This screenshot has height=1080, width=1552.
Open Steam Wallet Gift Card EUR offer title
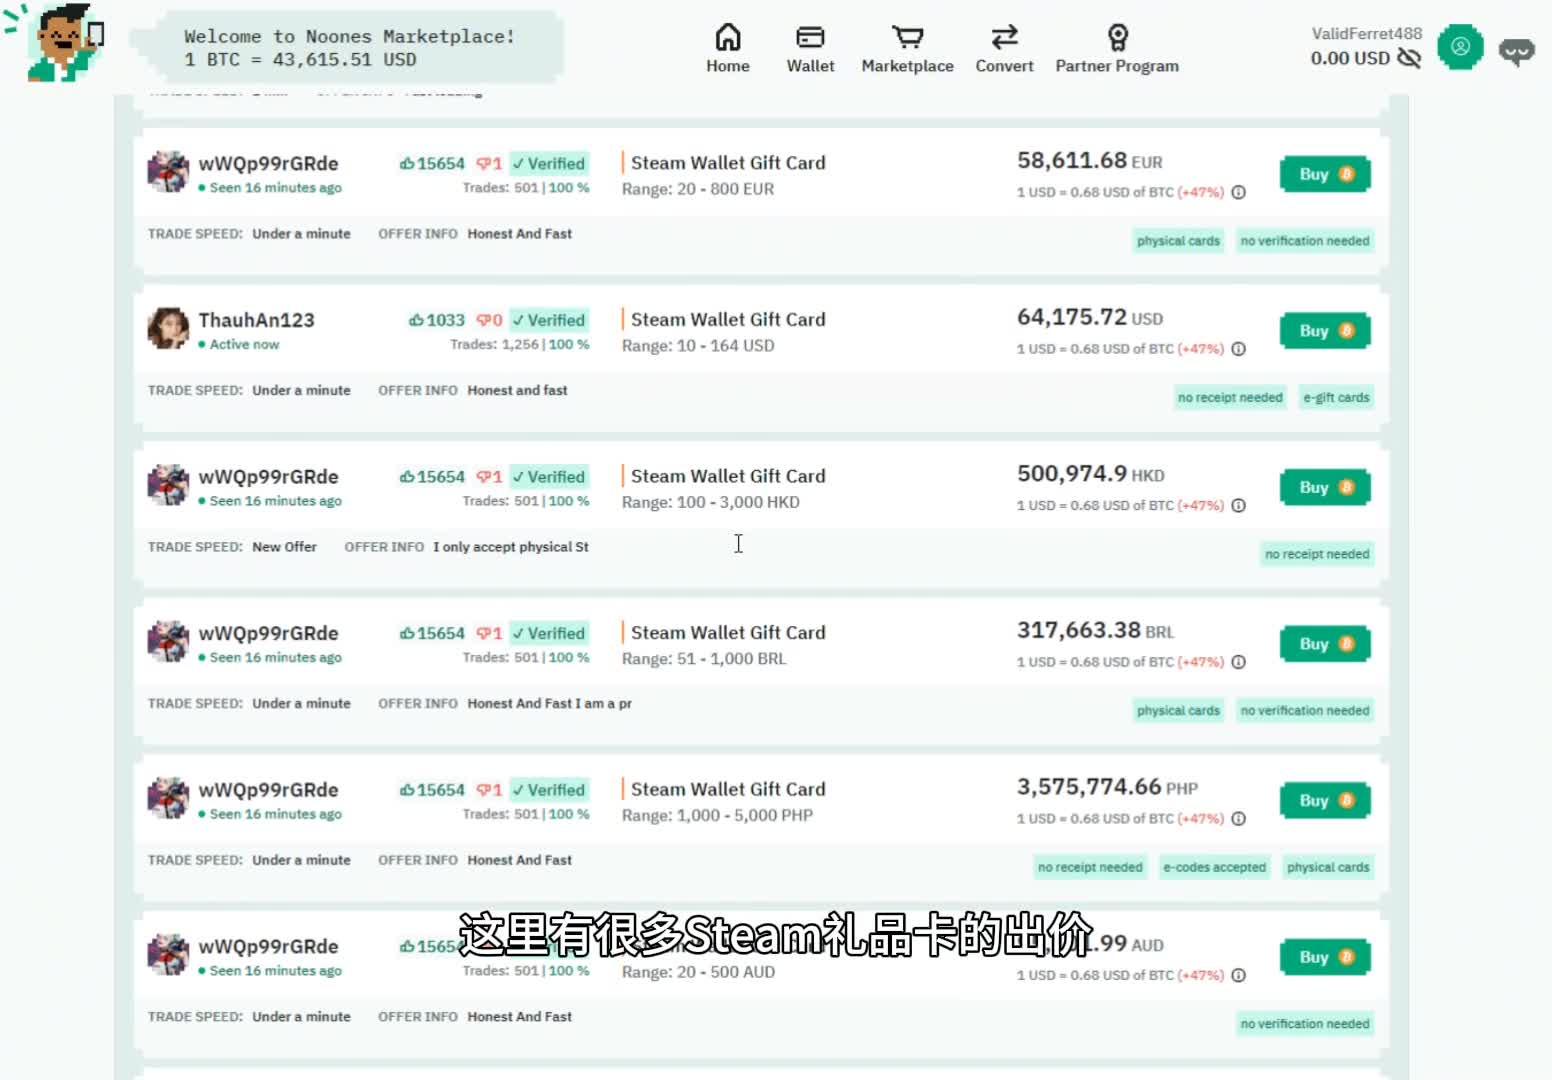click(x=728, y=163)
